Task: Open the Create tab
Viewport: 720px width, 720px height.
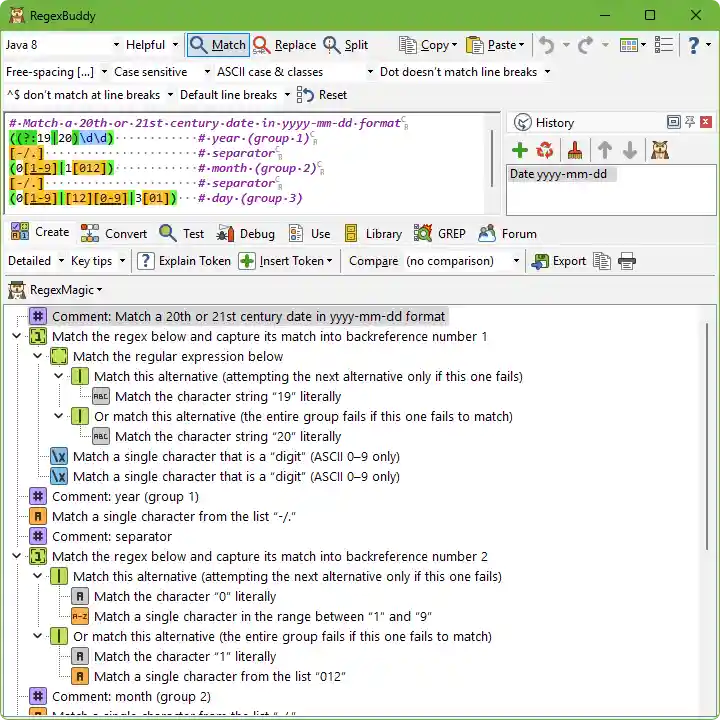Action: (40, 232)
